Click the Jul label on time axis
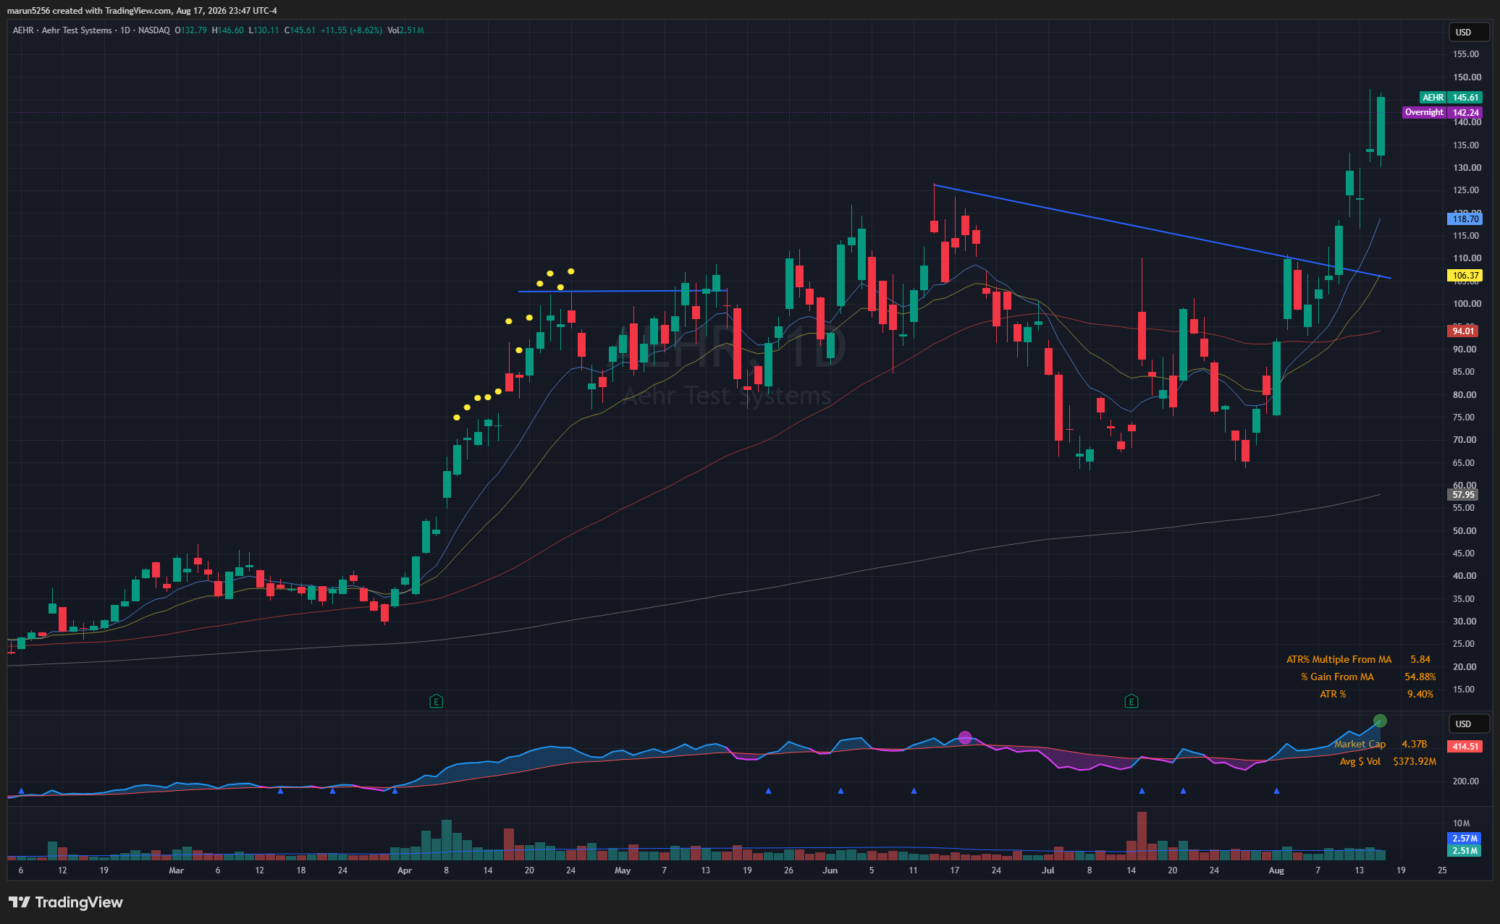This screenshot has height=924, width=1500. (x=1047, y=870)
